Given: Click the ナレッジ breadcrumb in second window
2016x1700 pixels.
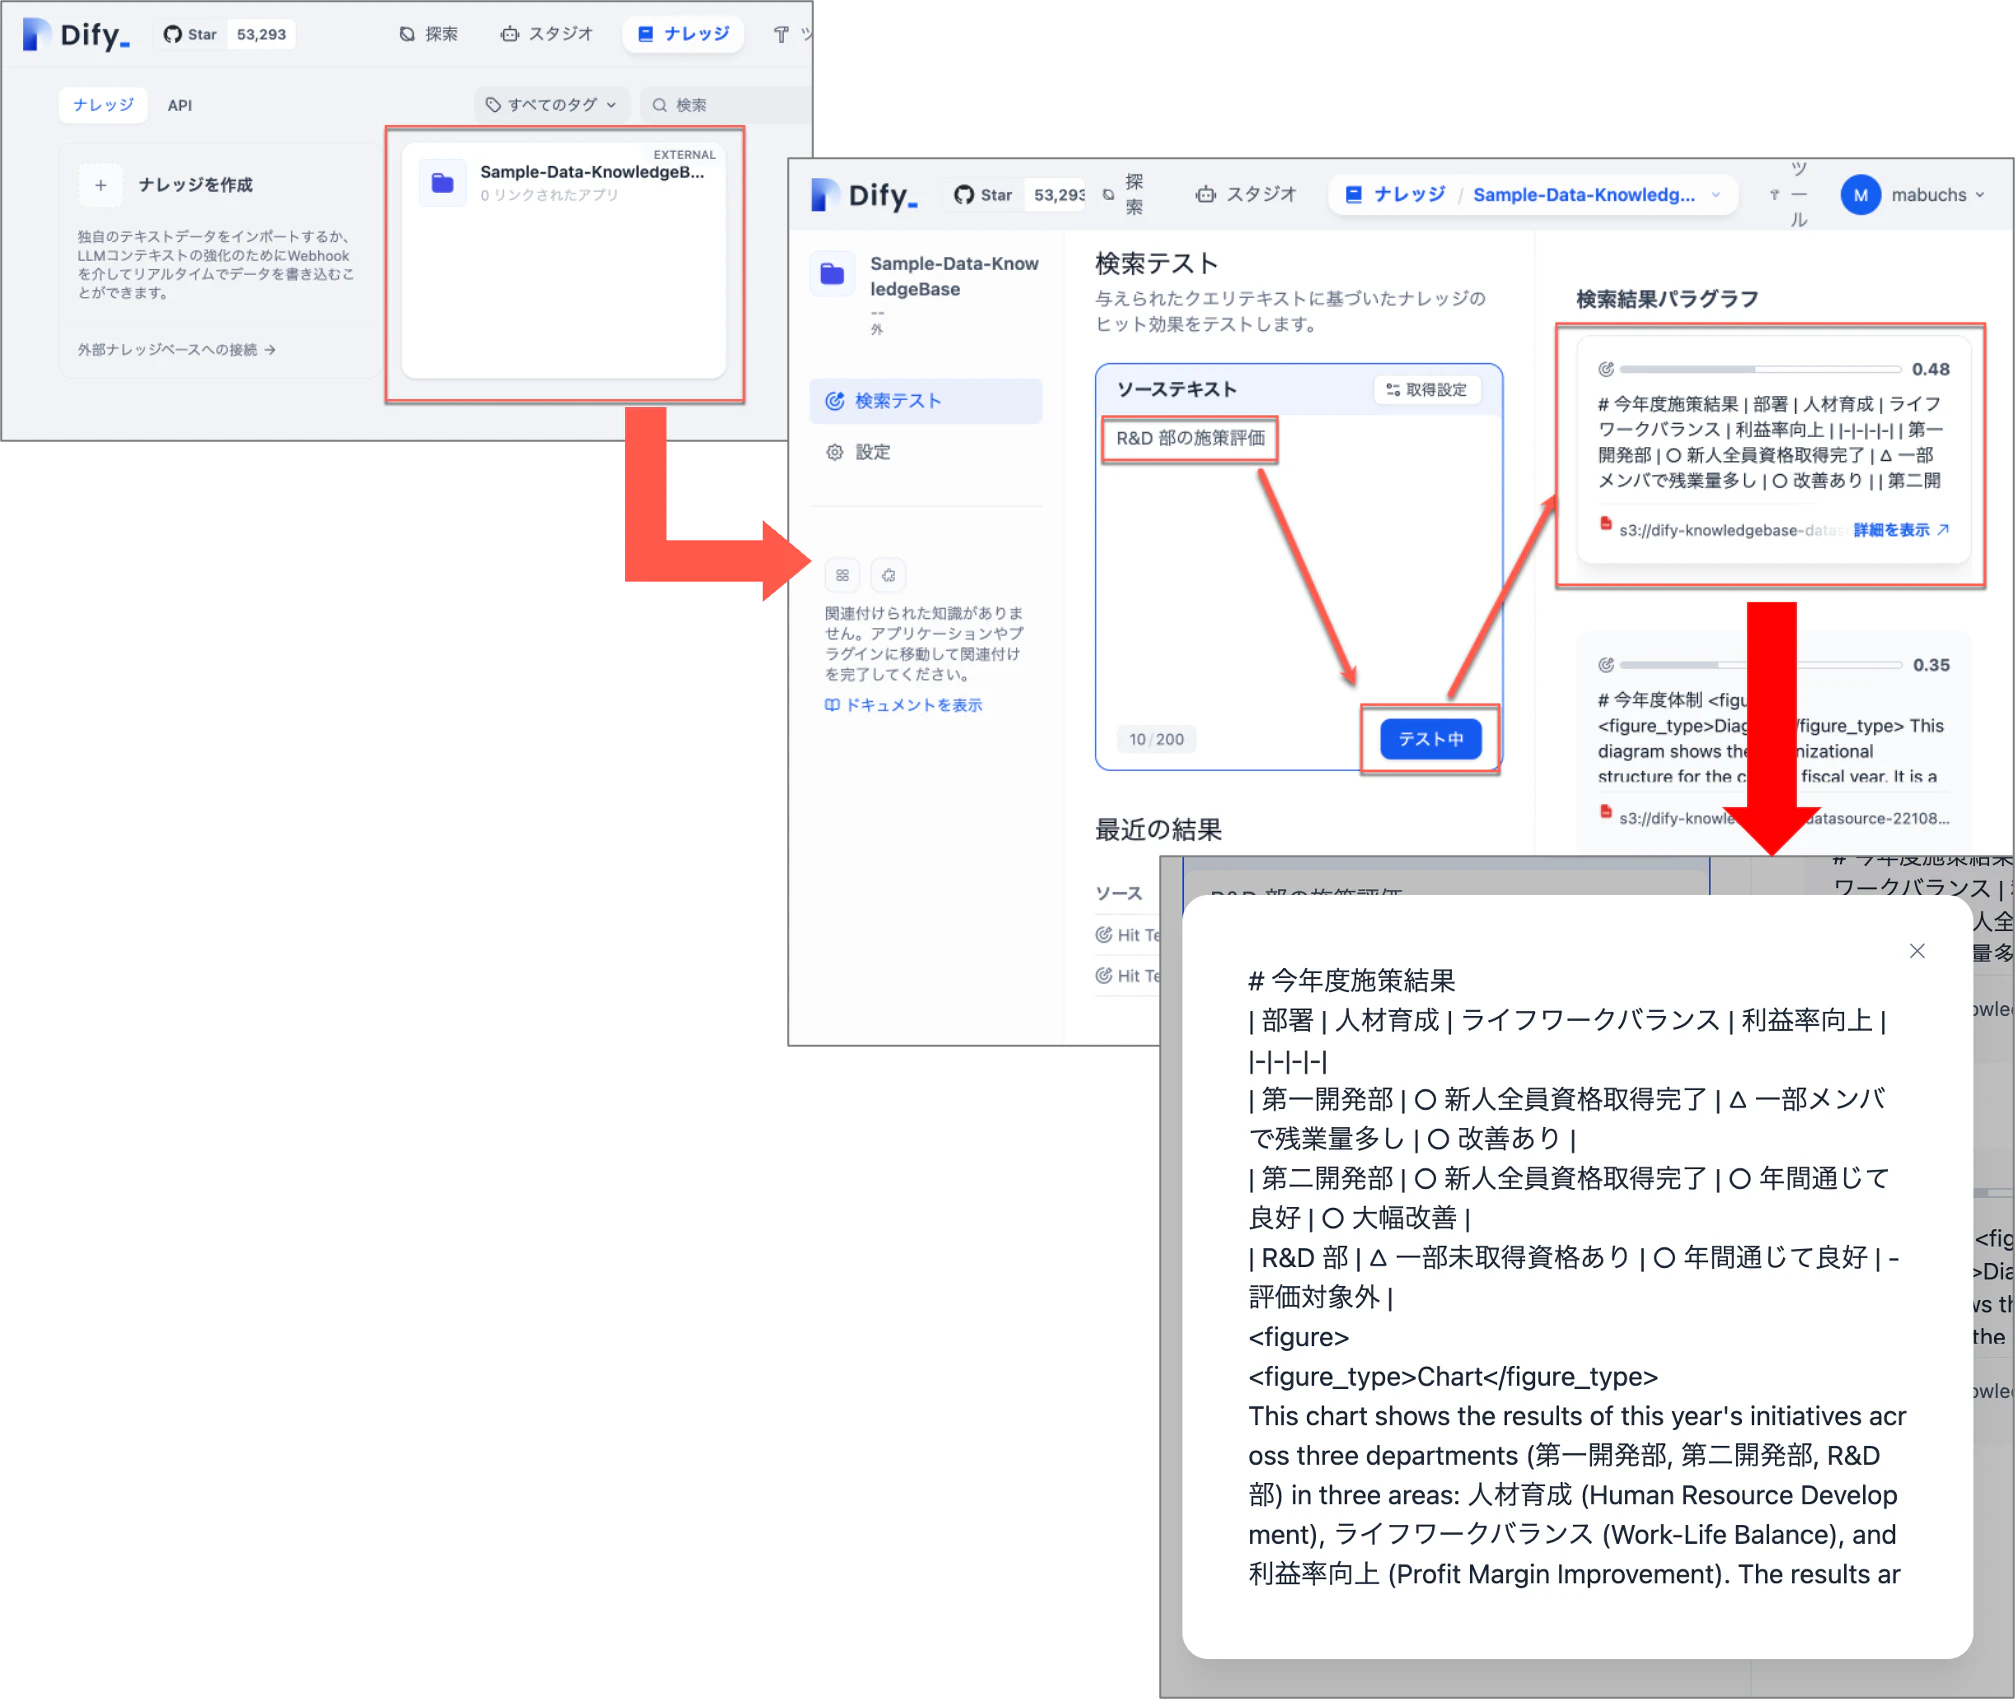Looking at the screenshot, I should click(1396, 195).
